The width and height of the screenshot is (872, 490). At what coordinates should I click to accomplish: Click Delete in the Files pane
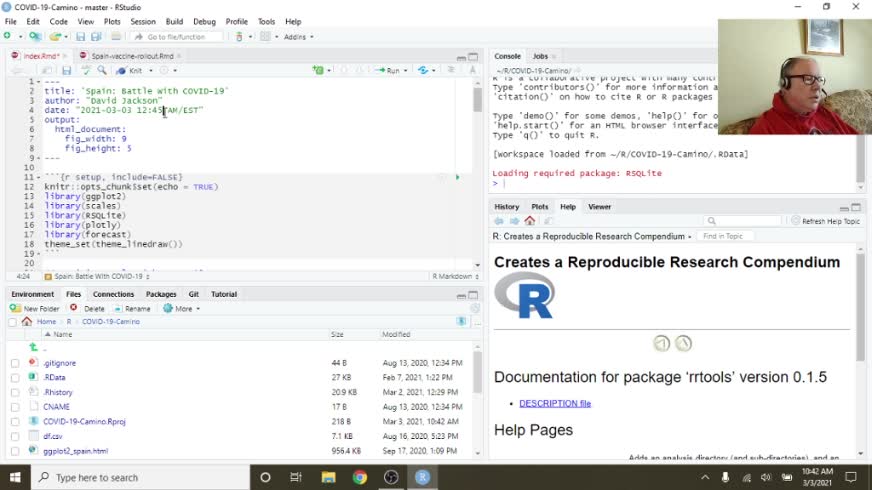pyautogui.click(x=87, y=308)
